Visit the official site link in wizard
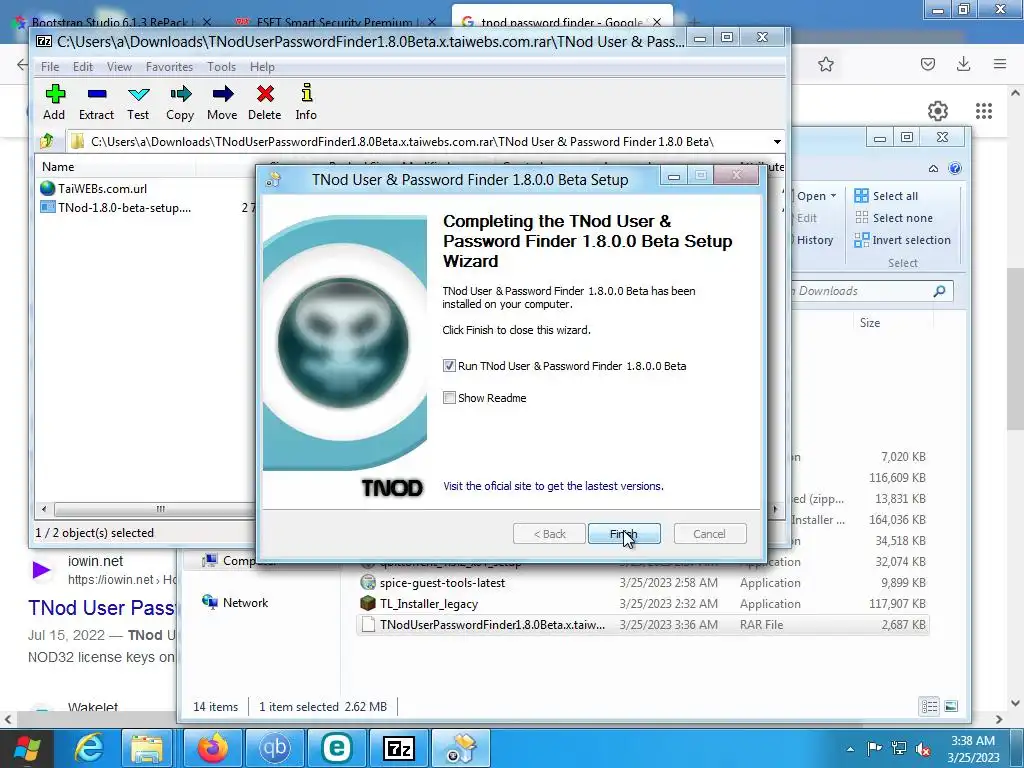Viewport: 1024px width, 768px height. click(x=553, y=486)
